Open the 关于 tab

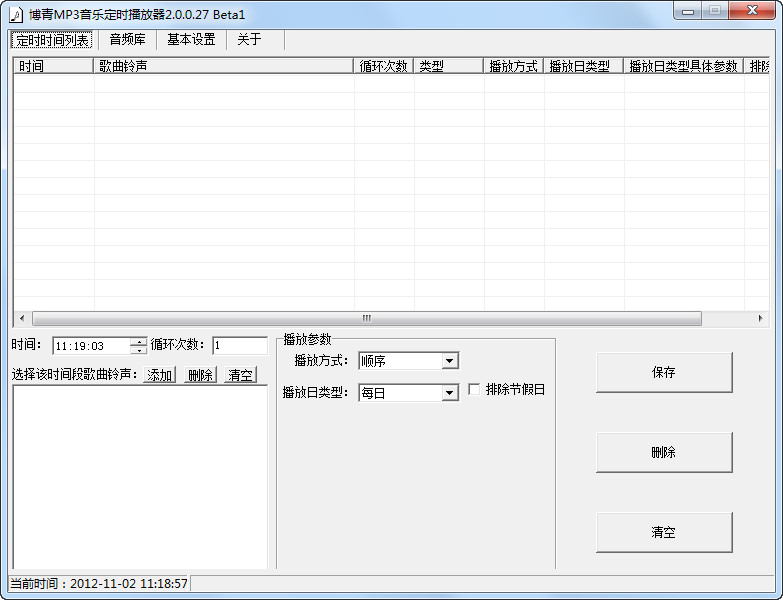249,39
